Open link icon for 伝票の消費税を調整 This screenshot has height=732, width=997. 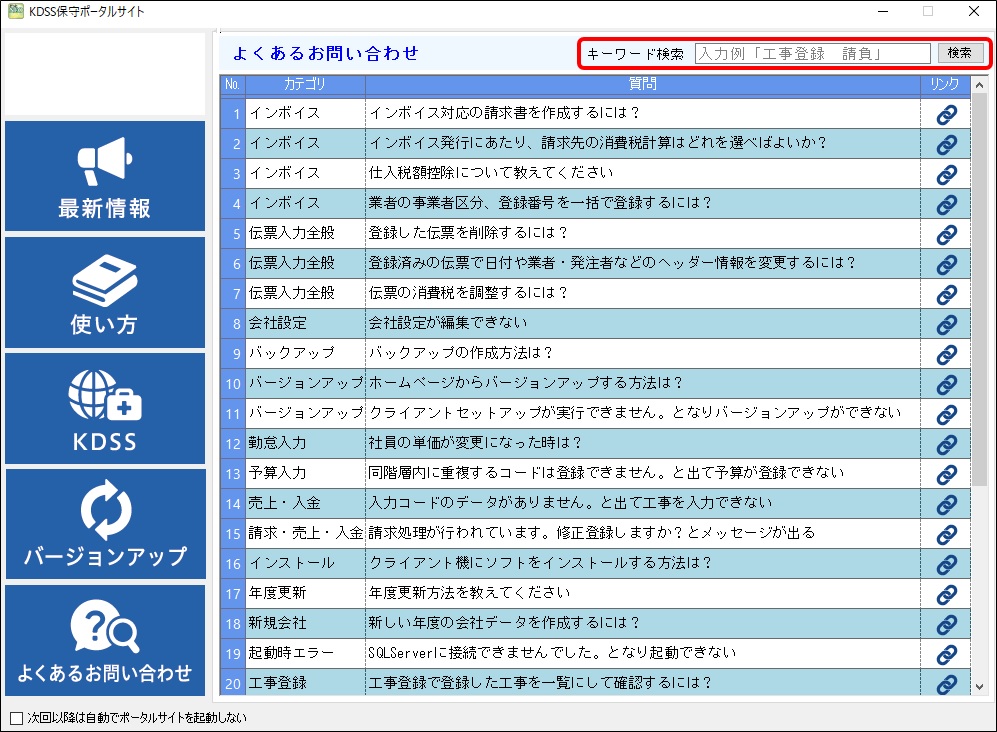946,294
